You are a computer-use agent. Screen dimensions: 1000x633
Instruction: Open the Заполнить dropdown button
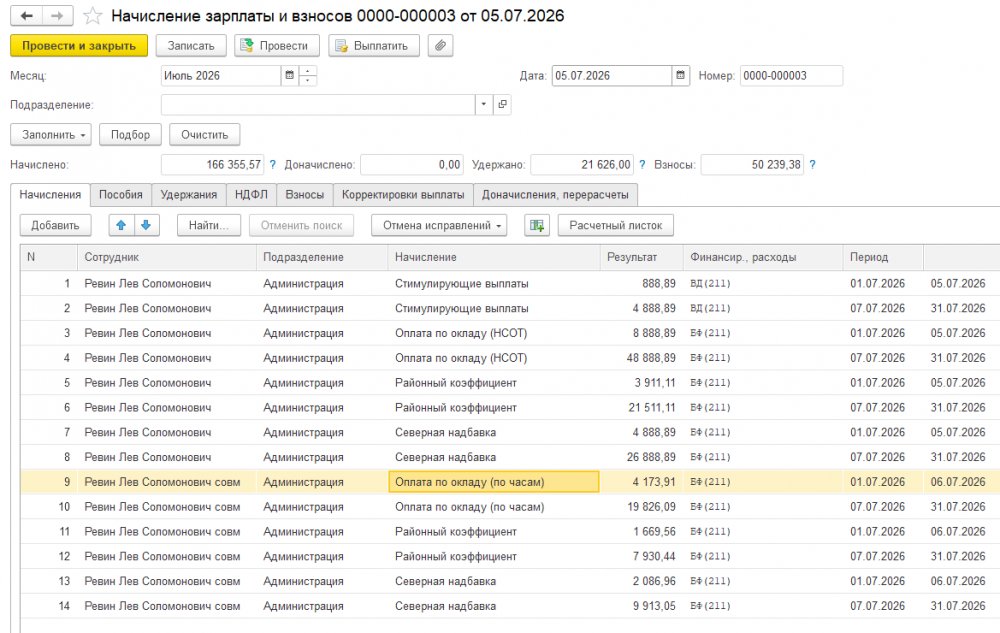point(51,135)
